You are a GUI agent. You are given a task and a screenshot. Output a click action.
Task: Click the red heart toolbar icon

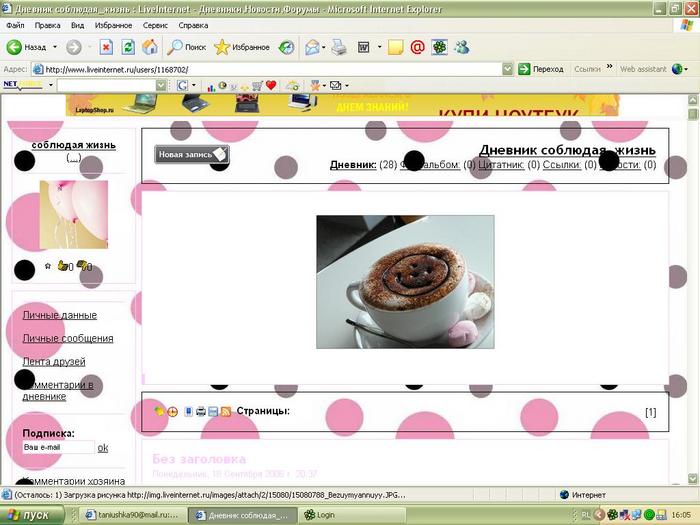[x=271, y=85]
